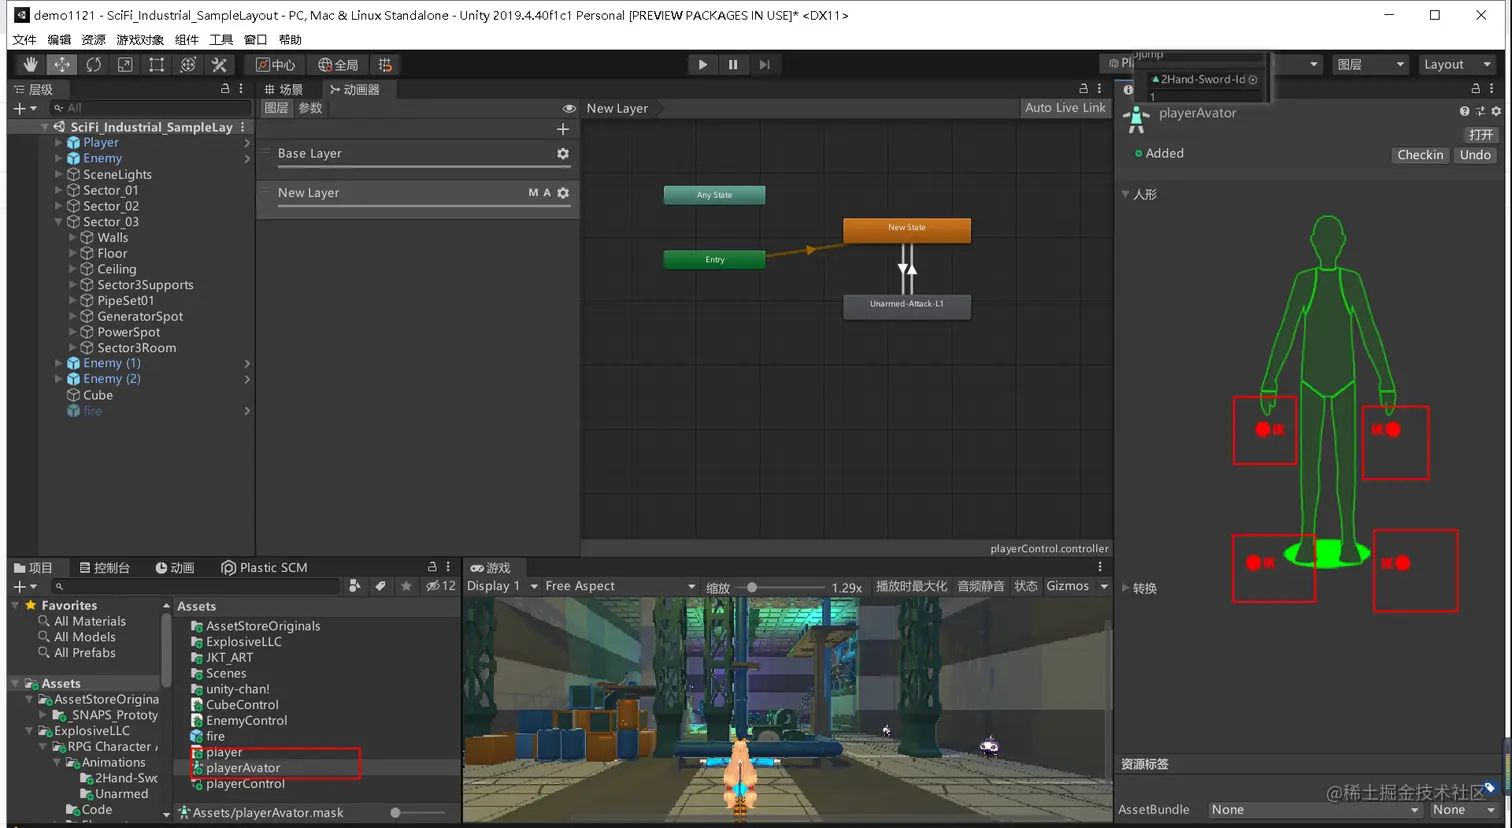The height and width of the screenshot is (828, 1512).
Task: Open Base Layer settings gear
Action: [563, 154]
